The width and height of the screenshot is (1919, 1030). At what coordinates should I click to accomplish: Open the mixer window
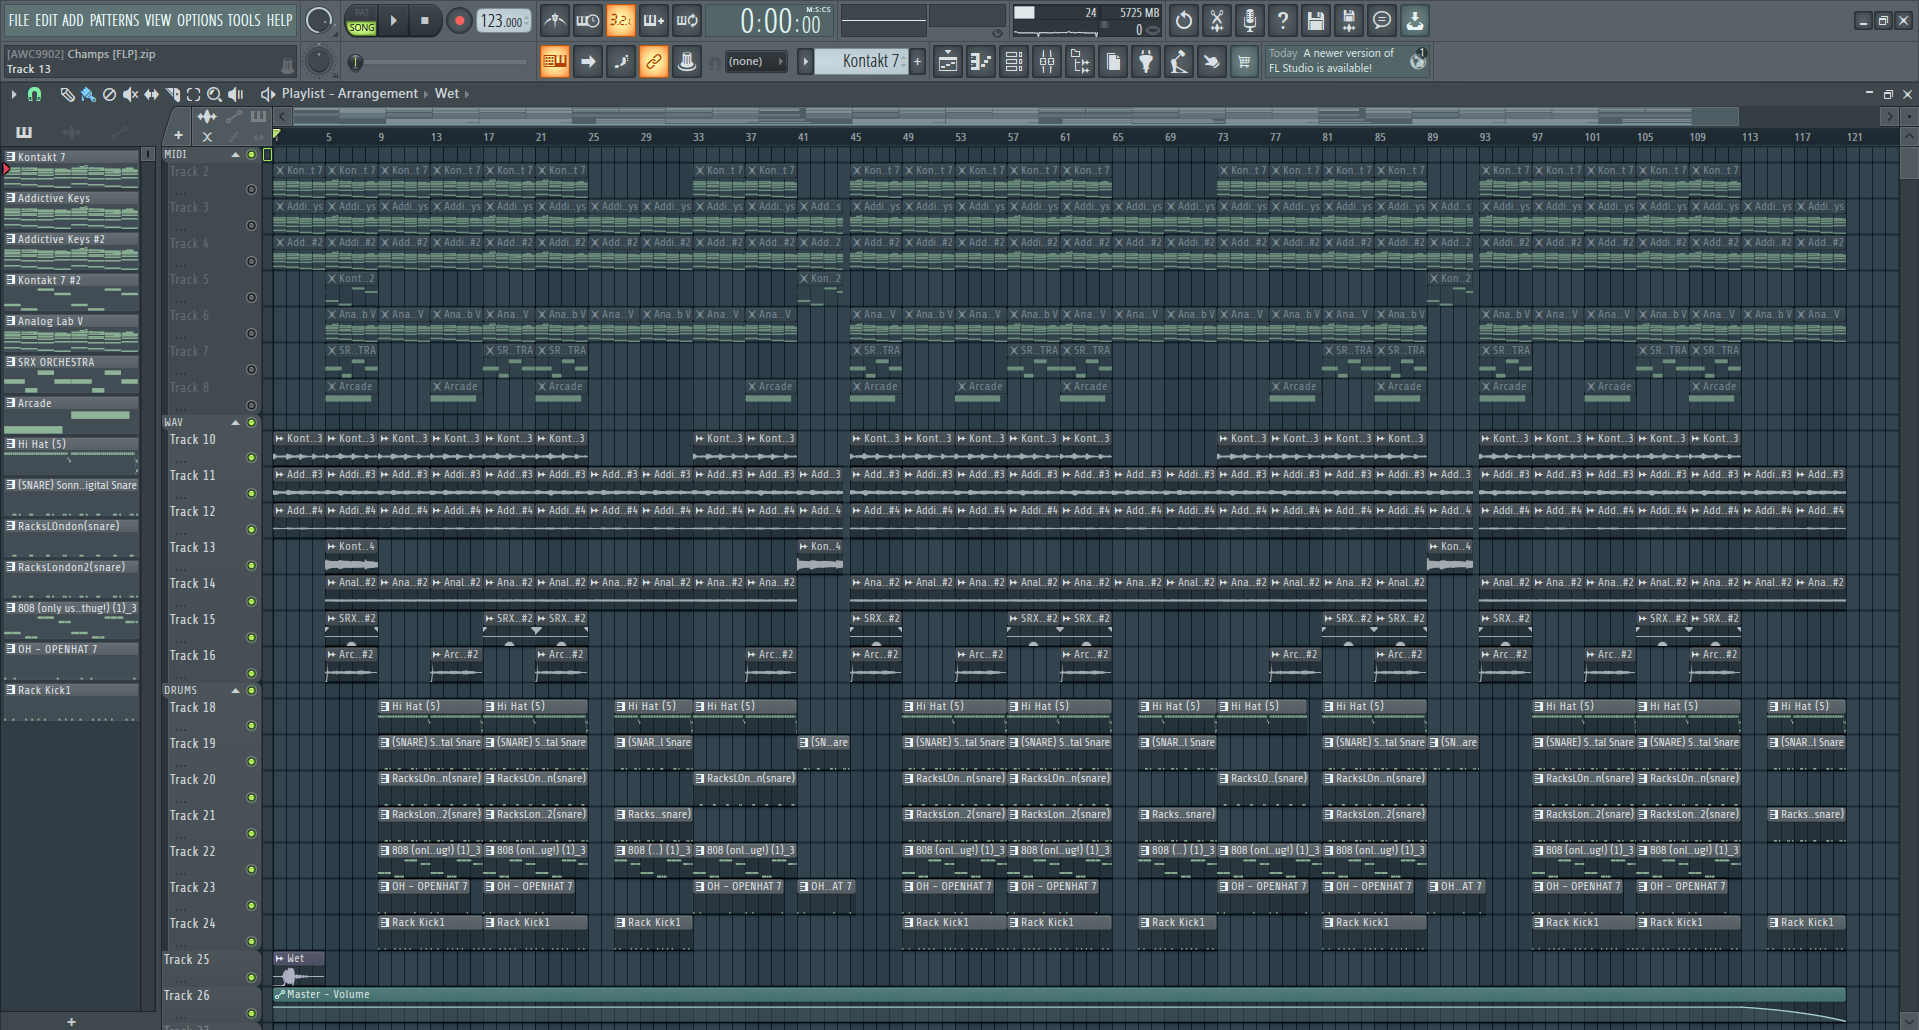[1047, 62]
